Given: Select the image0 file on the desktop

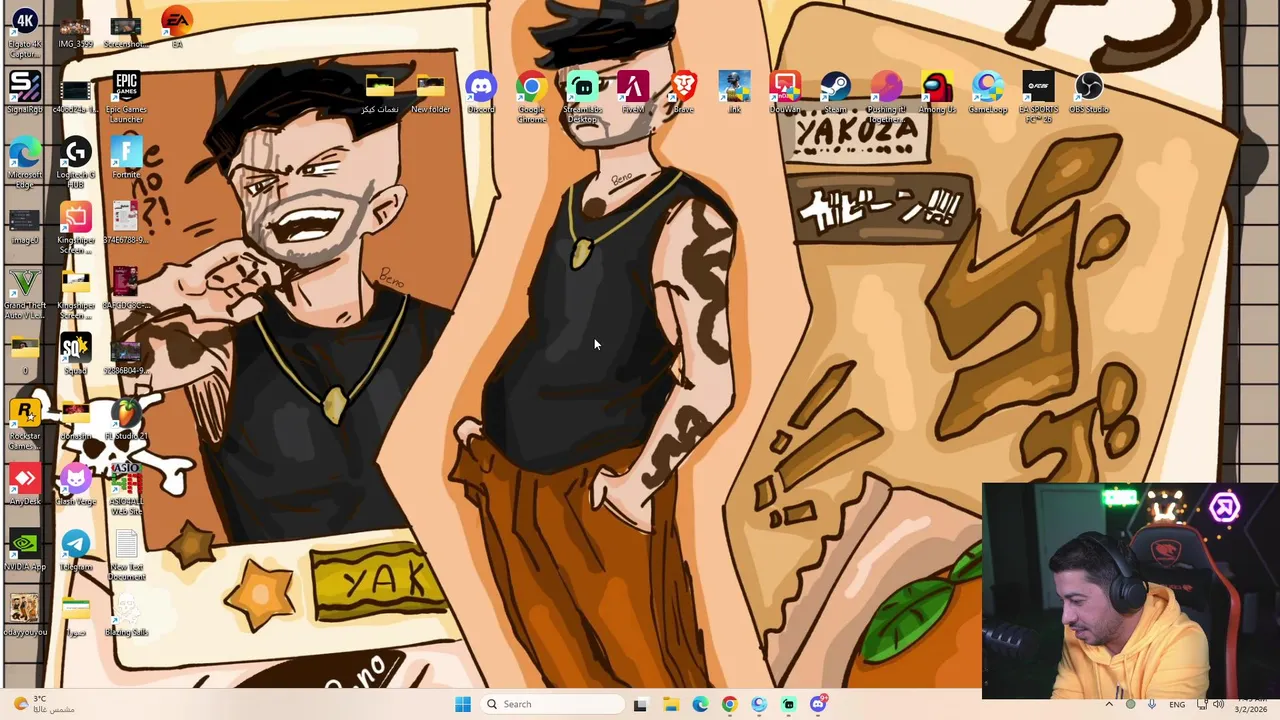Looking at the screenshot, I should [25, 225].
